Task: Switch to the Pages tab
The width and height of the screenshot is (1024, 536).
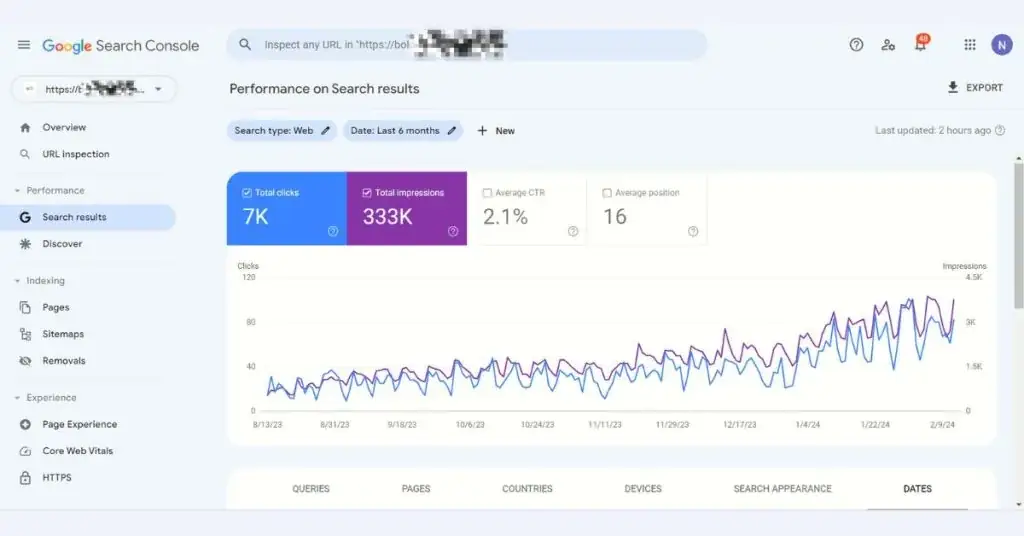Action: tap(416, 488)
